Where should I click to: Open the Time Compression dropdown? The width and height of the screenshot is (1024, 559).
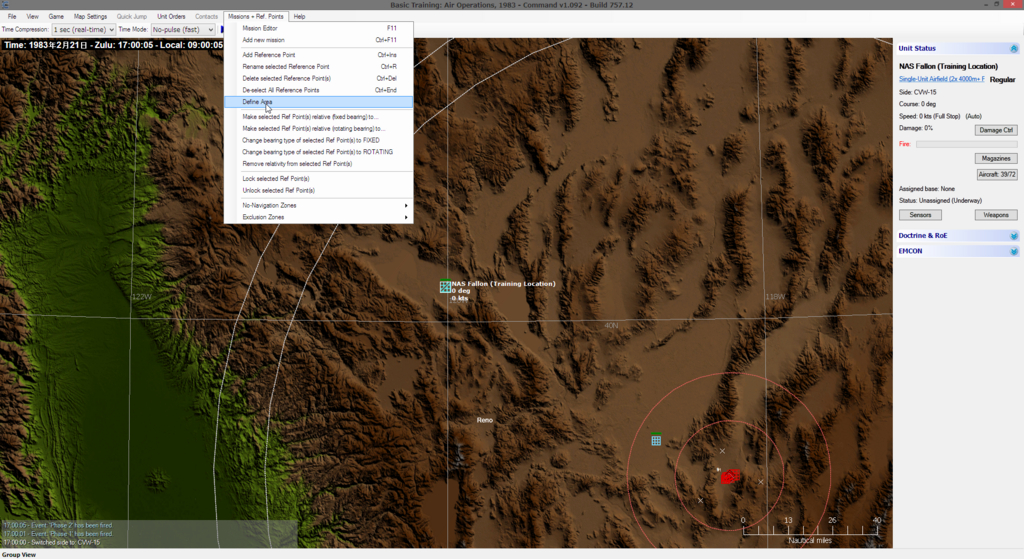click(x=84, y=29)
